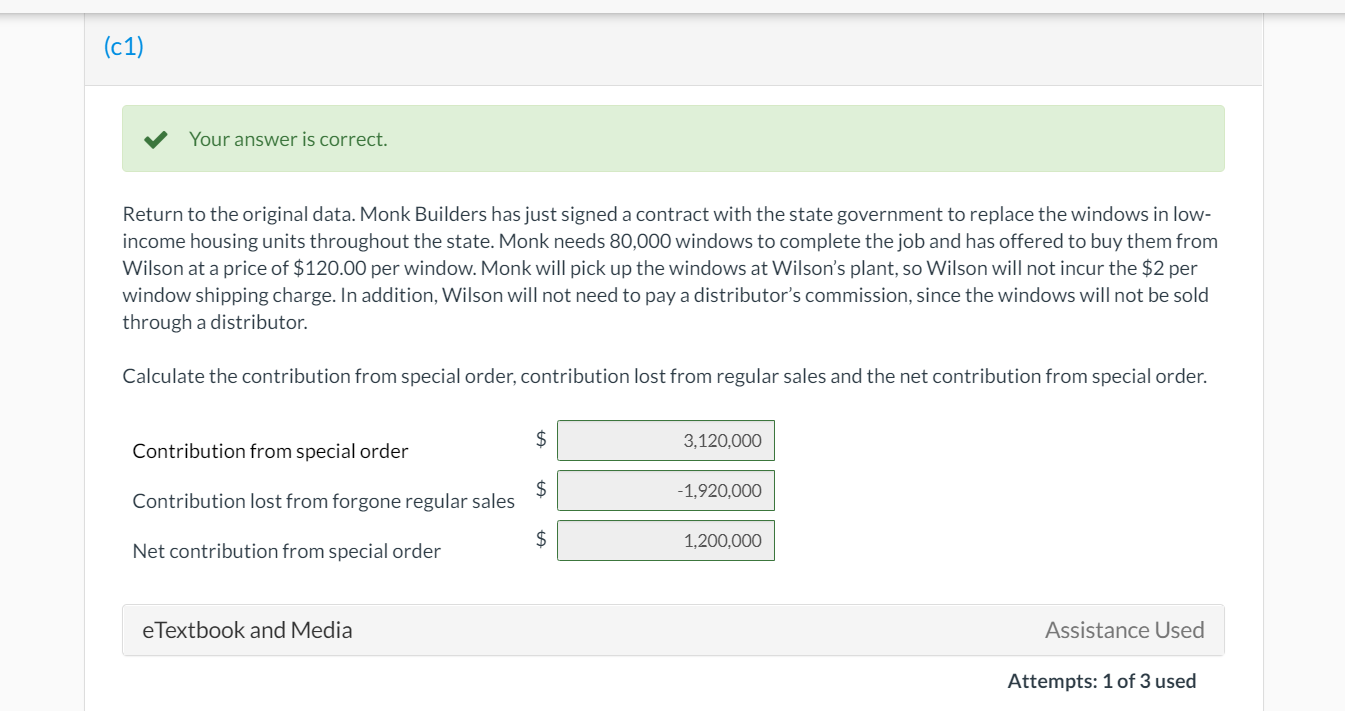The height and width of the screenshot is (711, 1345).
Task: Click the eTextbook and Media text
Action: pyautogui.click(x=247, y=630)
